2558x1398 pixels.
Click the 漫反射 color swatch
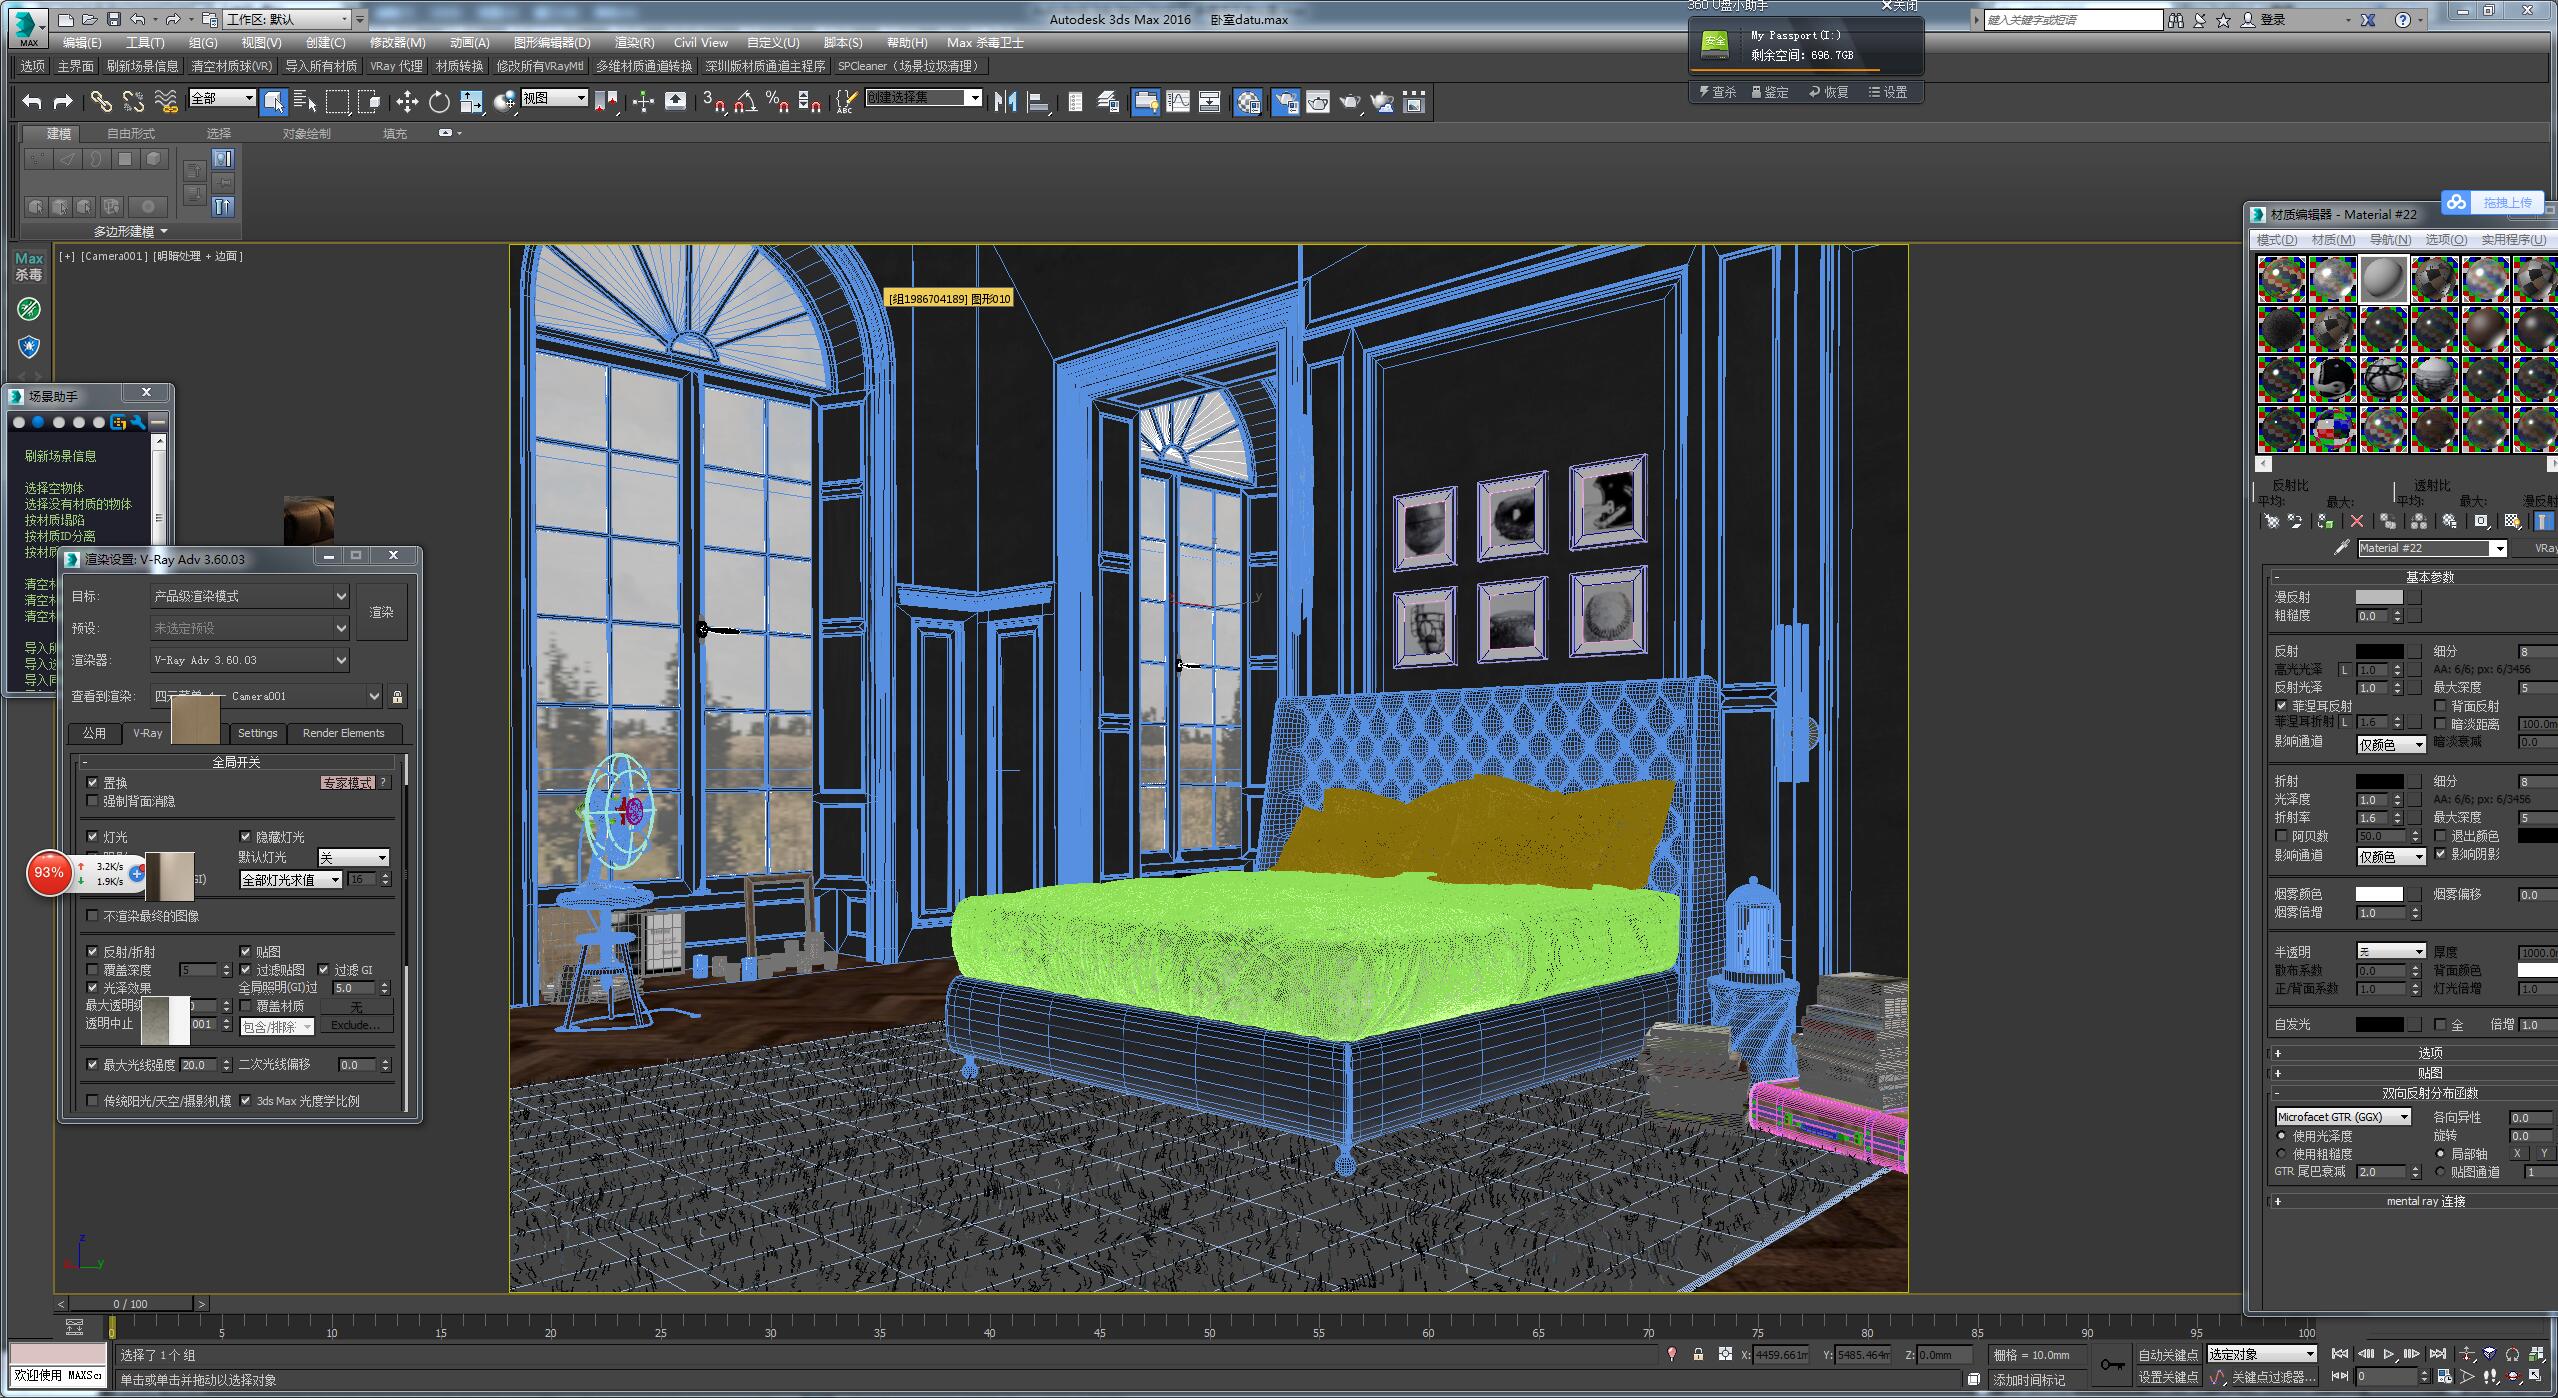[x=2378, y=597]
